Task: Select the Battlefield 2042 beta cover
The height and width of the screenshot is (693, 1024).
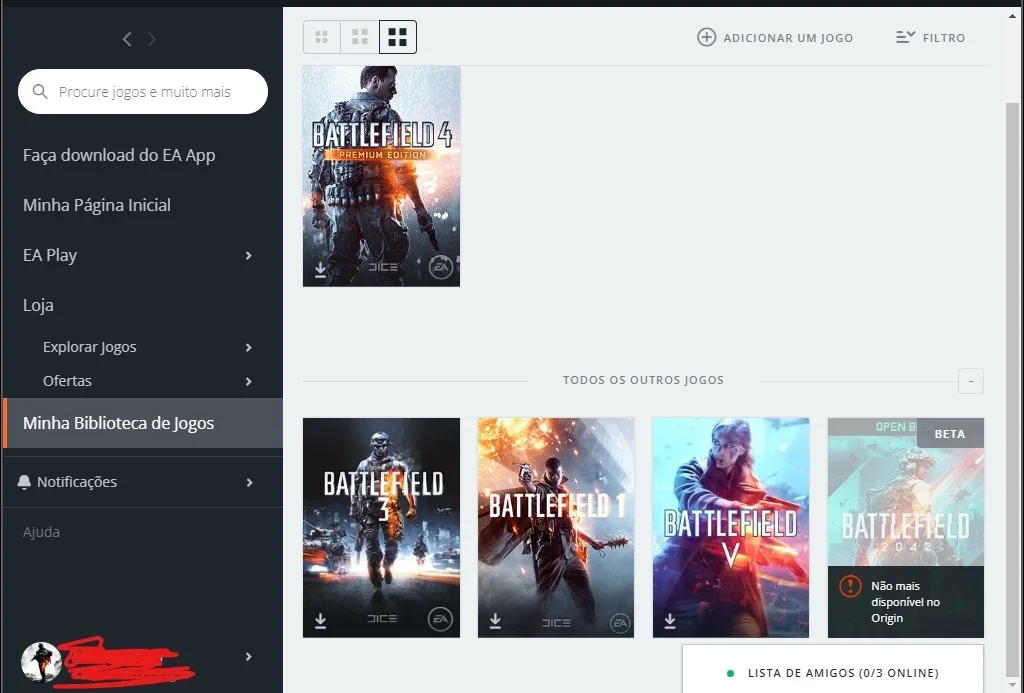Action: [x=906, y=528]
